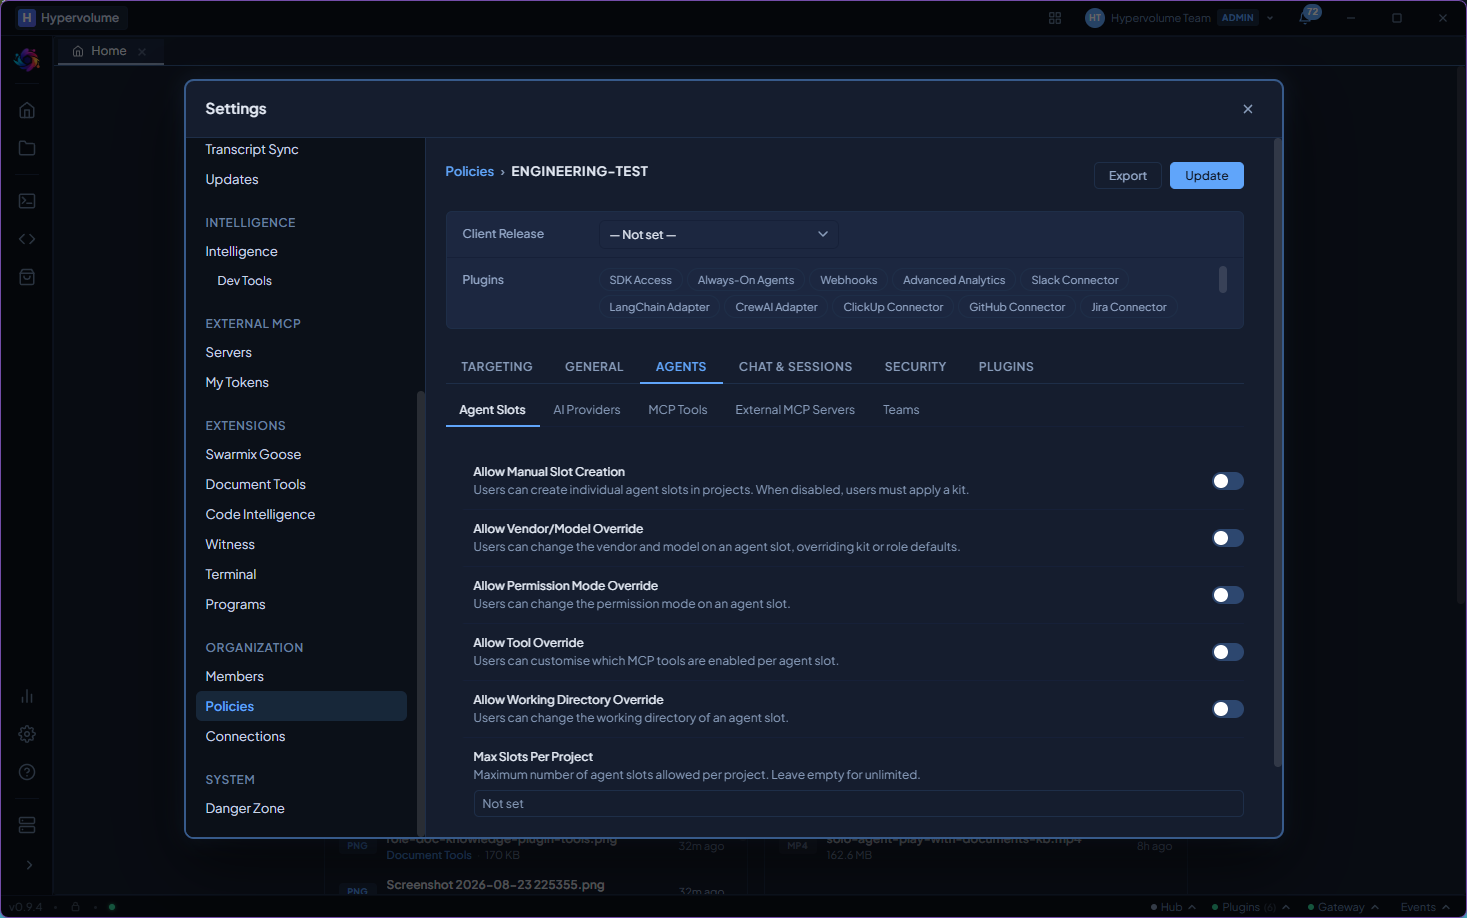Screen dimensions: 1467x918
Task: Open the MCP Tools sub-tab
Action: pyautogui.click(x=678, y=410)
